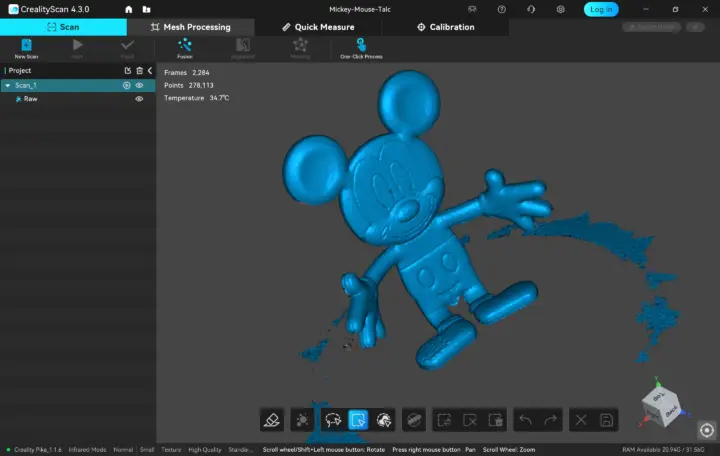The height and width of the screenshot is (456, 720).
Task: Click the Texture status entry
Action: [x=171, y=450]
